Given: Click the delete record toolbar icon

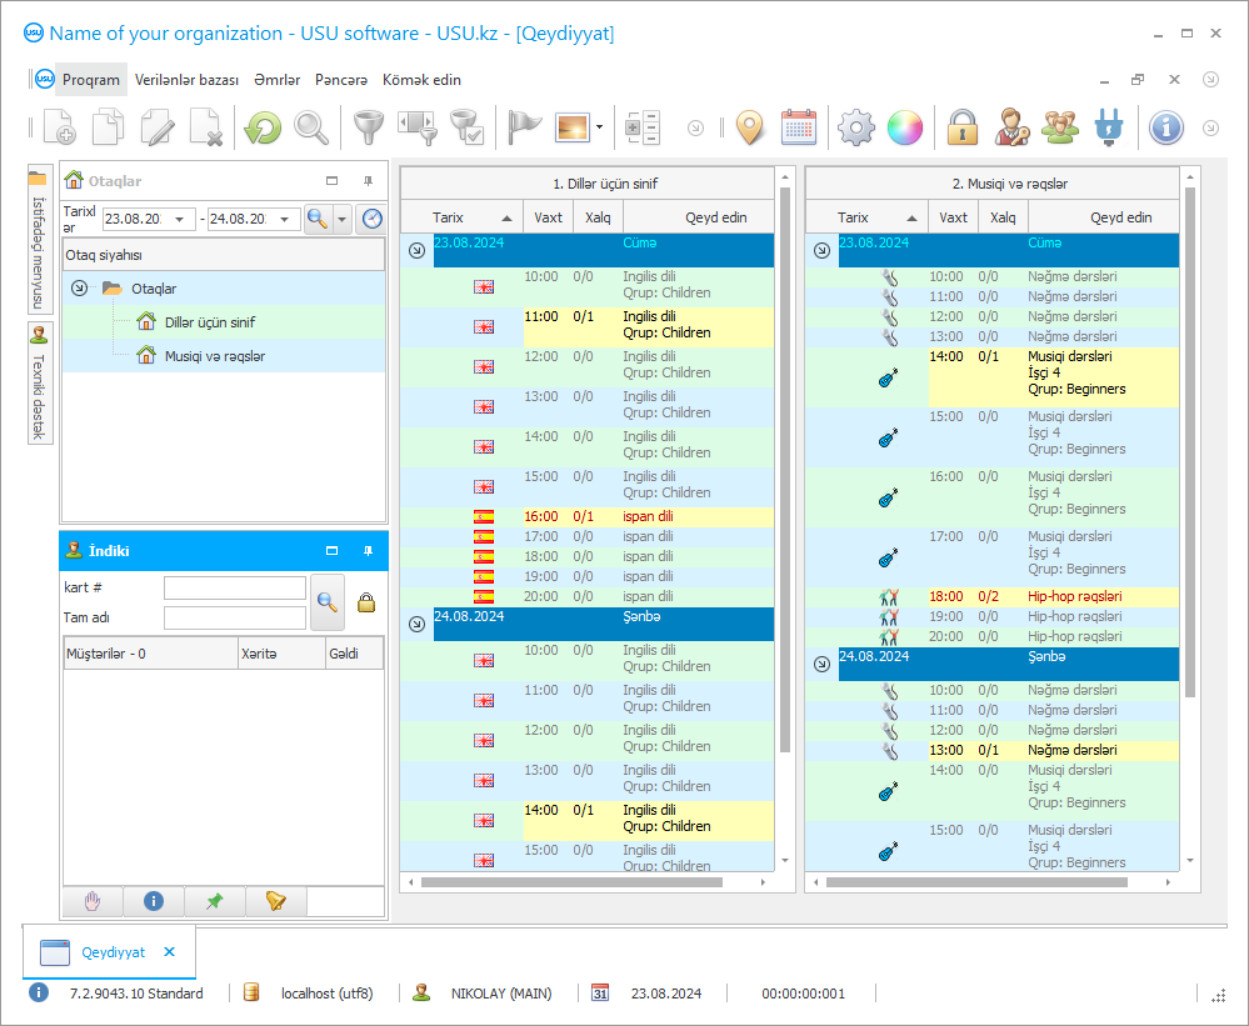Looking at the screenshot, I should (206, 128).
